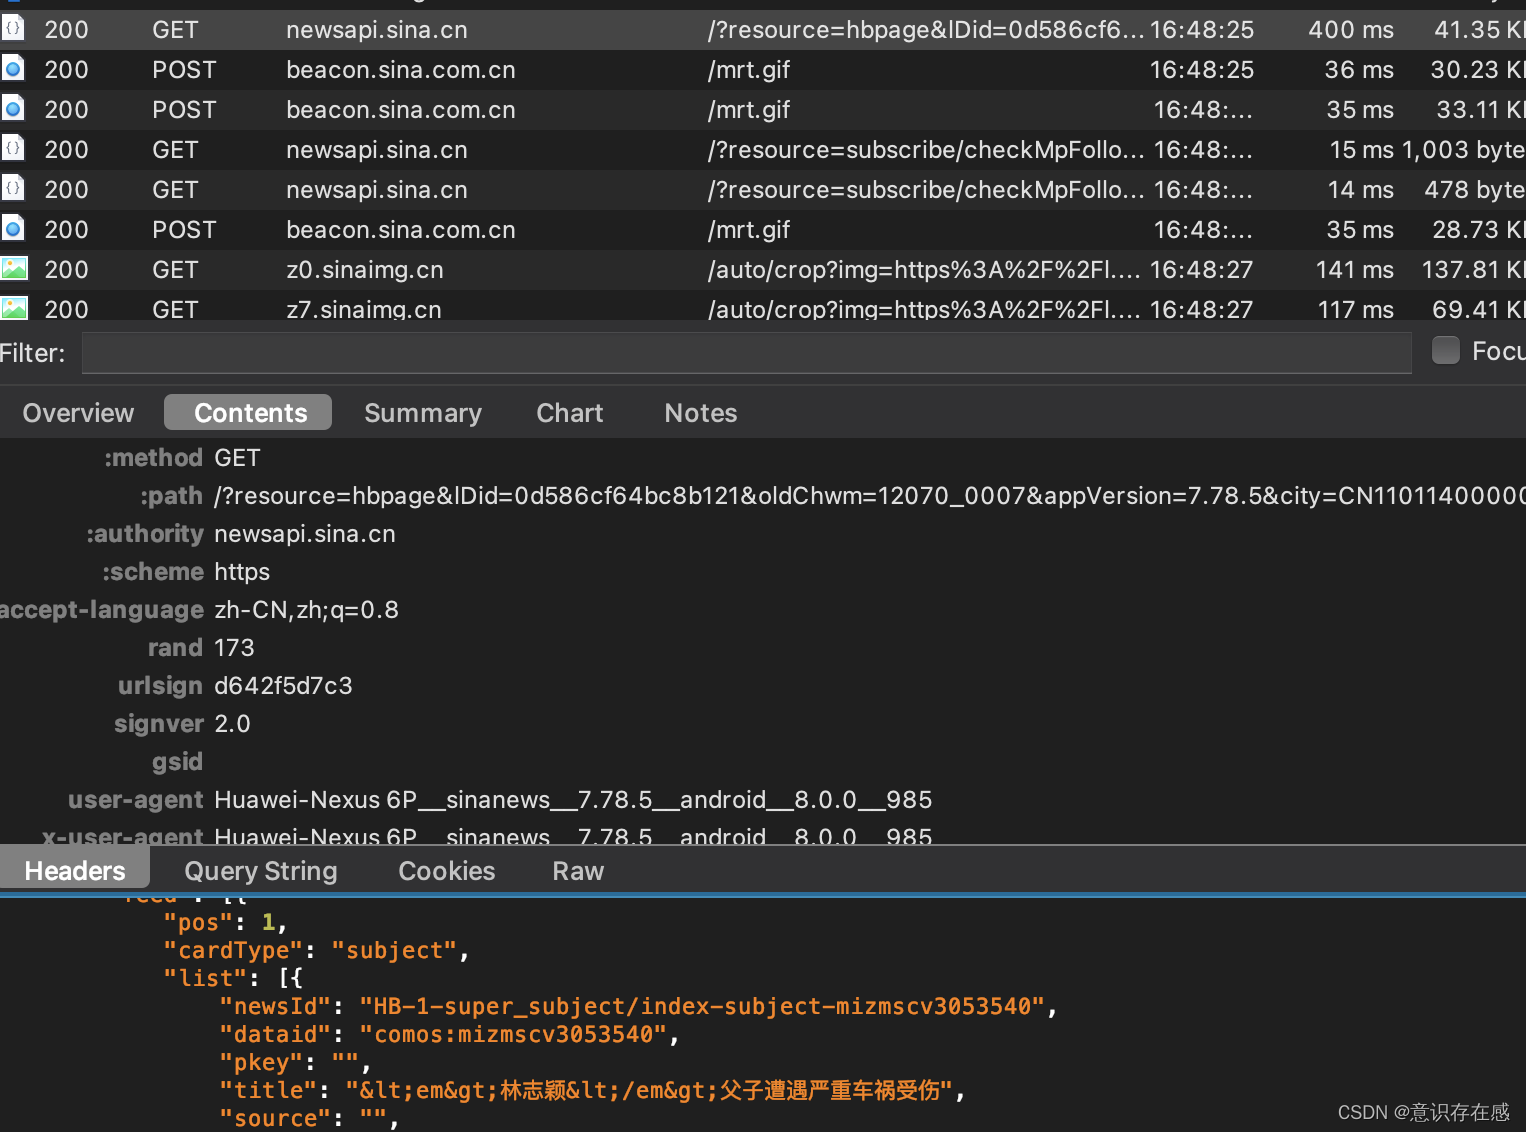This screenshot has width=1526, height=1132.
Task: Switch to the Chart tab
Action: (569, 413)
